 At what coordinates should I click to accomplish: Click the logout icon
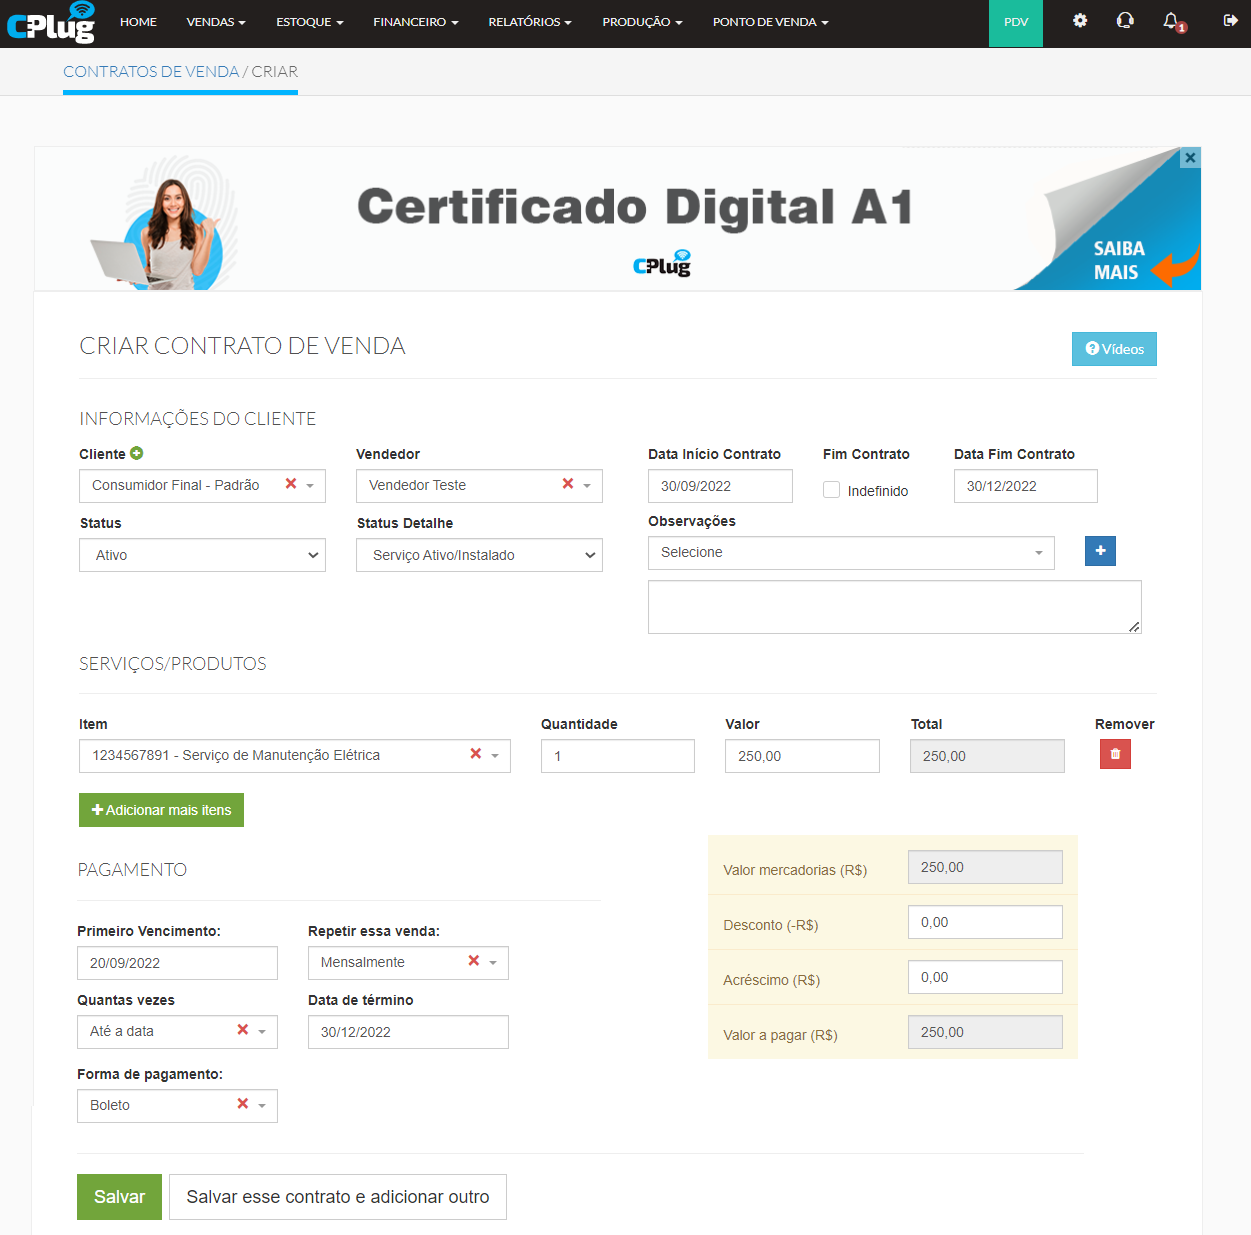coord(1230,20)
